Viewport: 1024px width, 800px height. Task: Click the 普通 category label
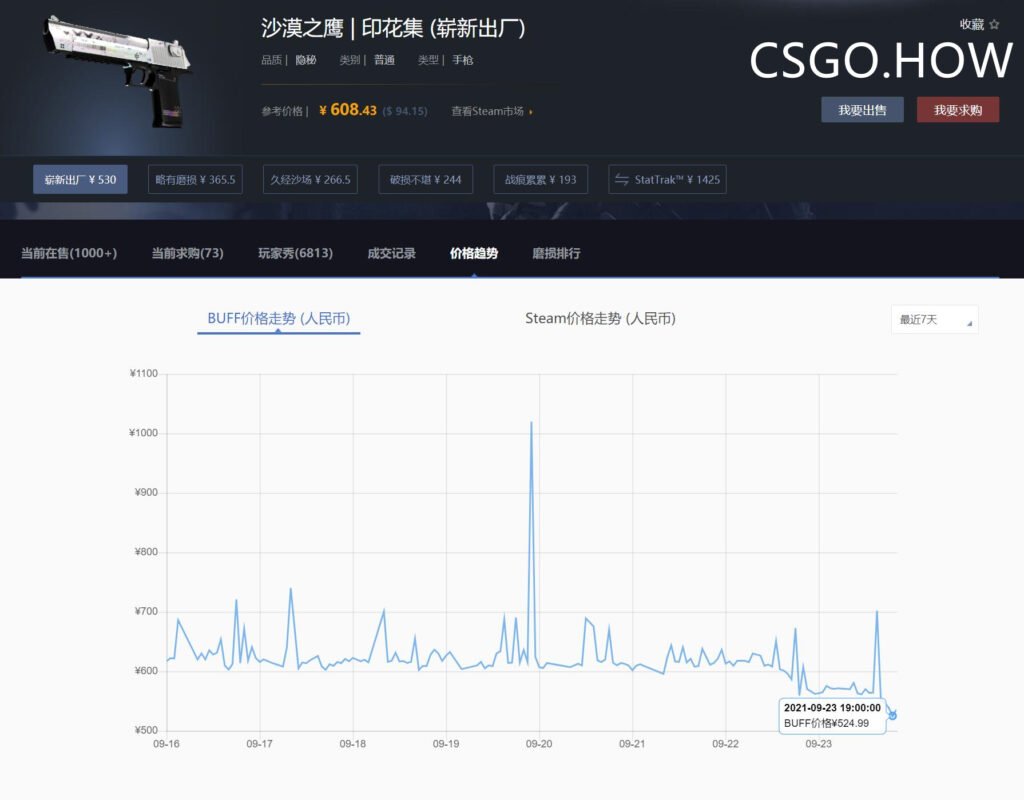(x=384, y=60)
